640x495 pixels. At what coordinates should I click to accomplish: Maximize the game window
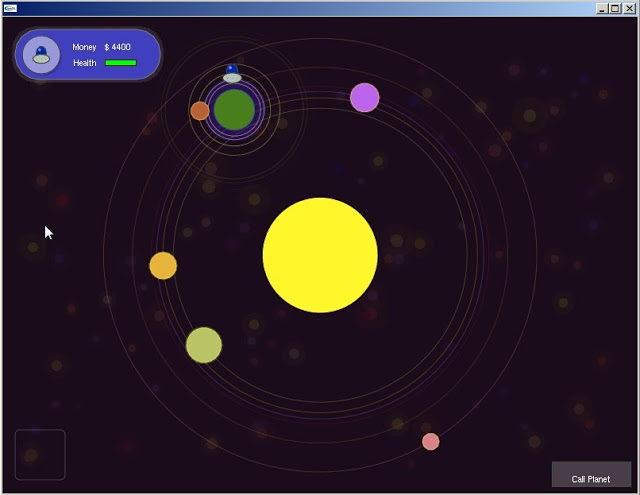tap(615, 8)
